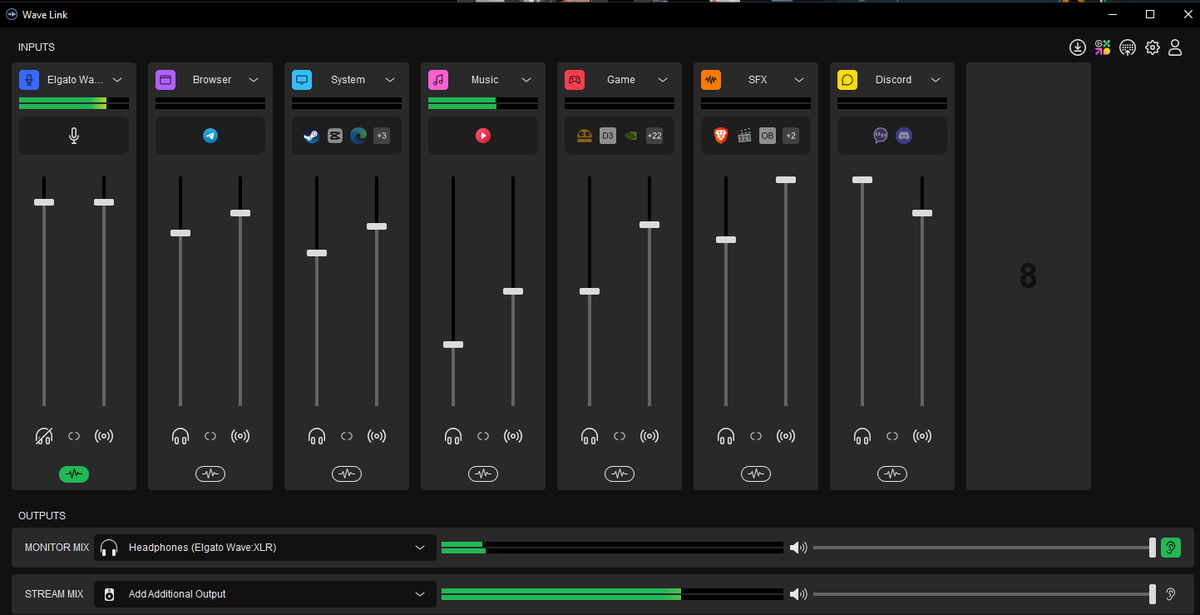Mute the Stream Mix speaker icon

tap(798, 594)
